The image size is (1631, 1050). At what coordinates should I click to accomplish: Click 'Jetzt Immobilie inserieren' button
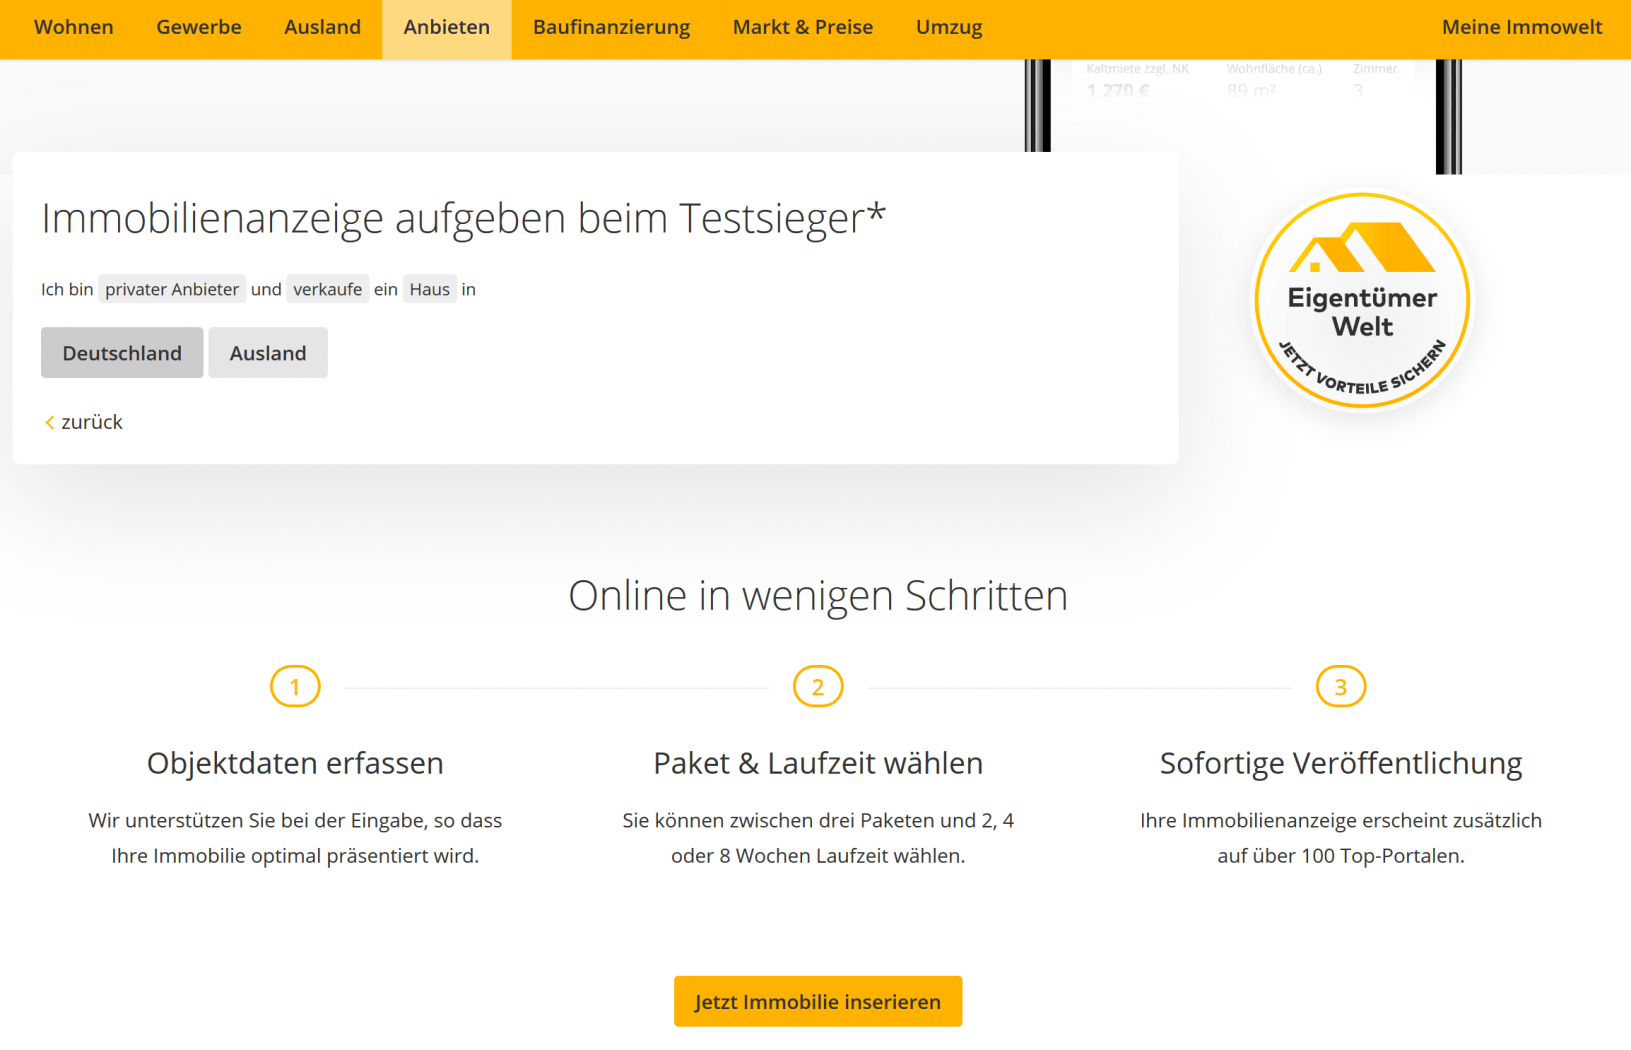point(818,1001)
